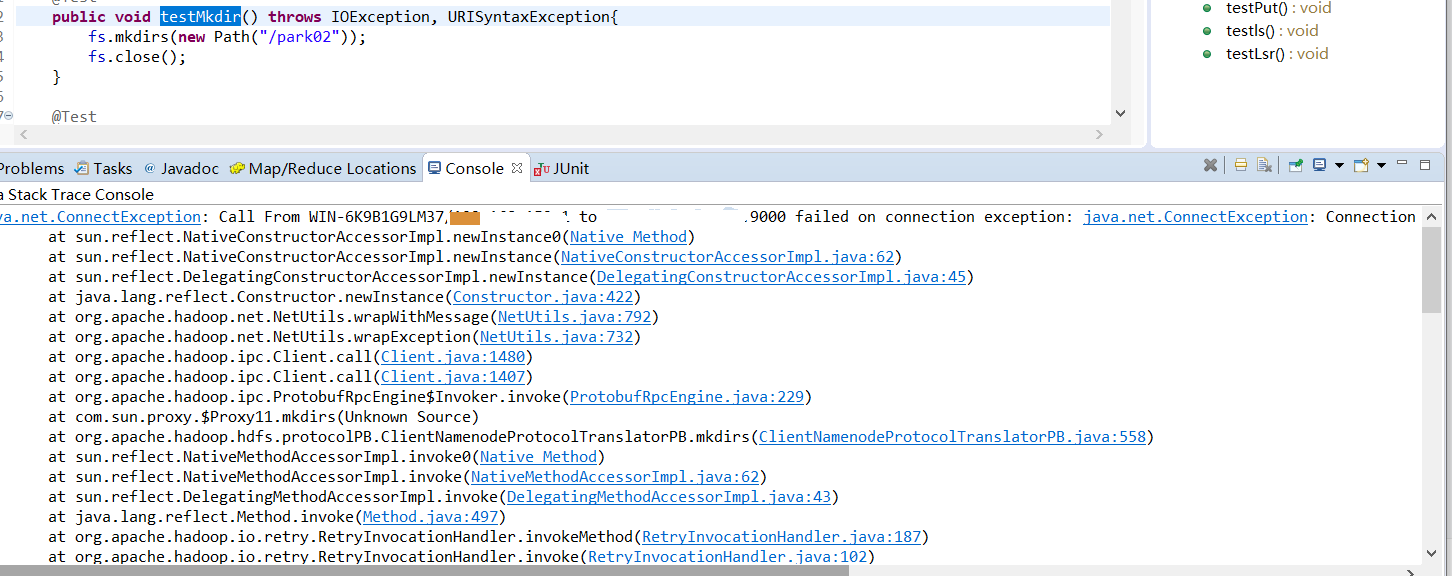1452x576 pixels.
Task: Click the console horizontal scrollbar thumb
Action: [424, 570]
